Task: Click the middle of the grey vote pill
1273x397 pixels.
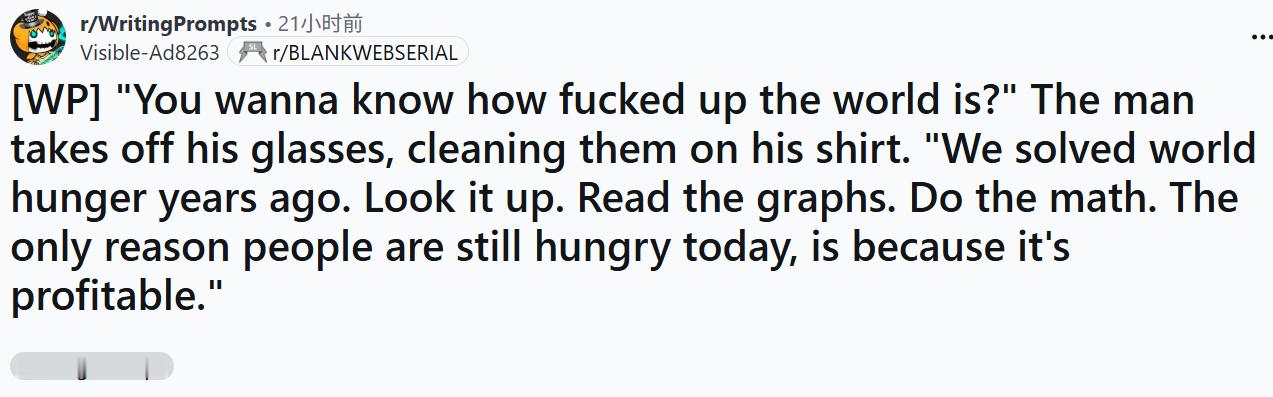Action: pyautogui.click(x=92, y=366)
